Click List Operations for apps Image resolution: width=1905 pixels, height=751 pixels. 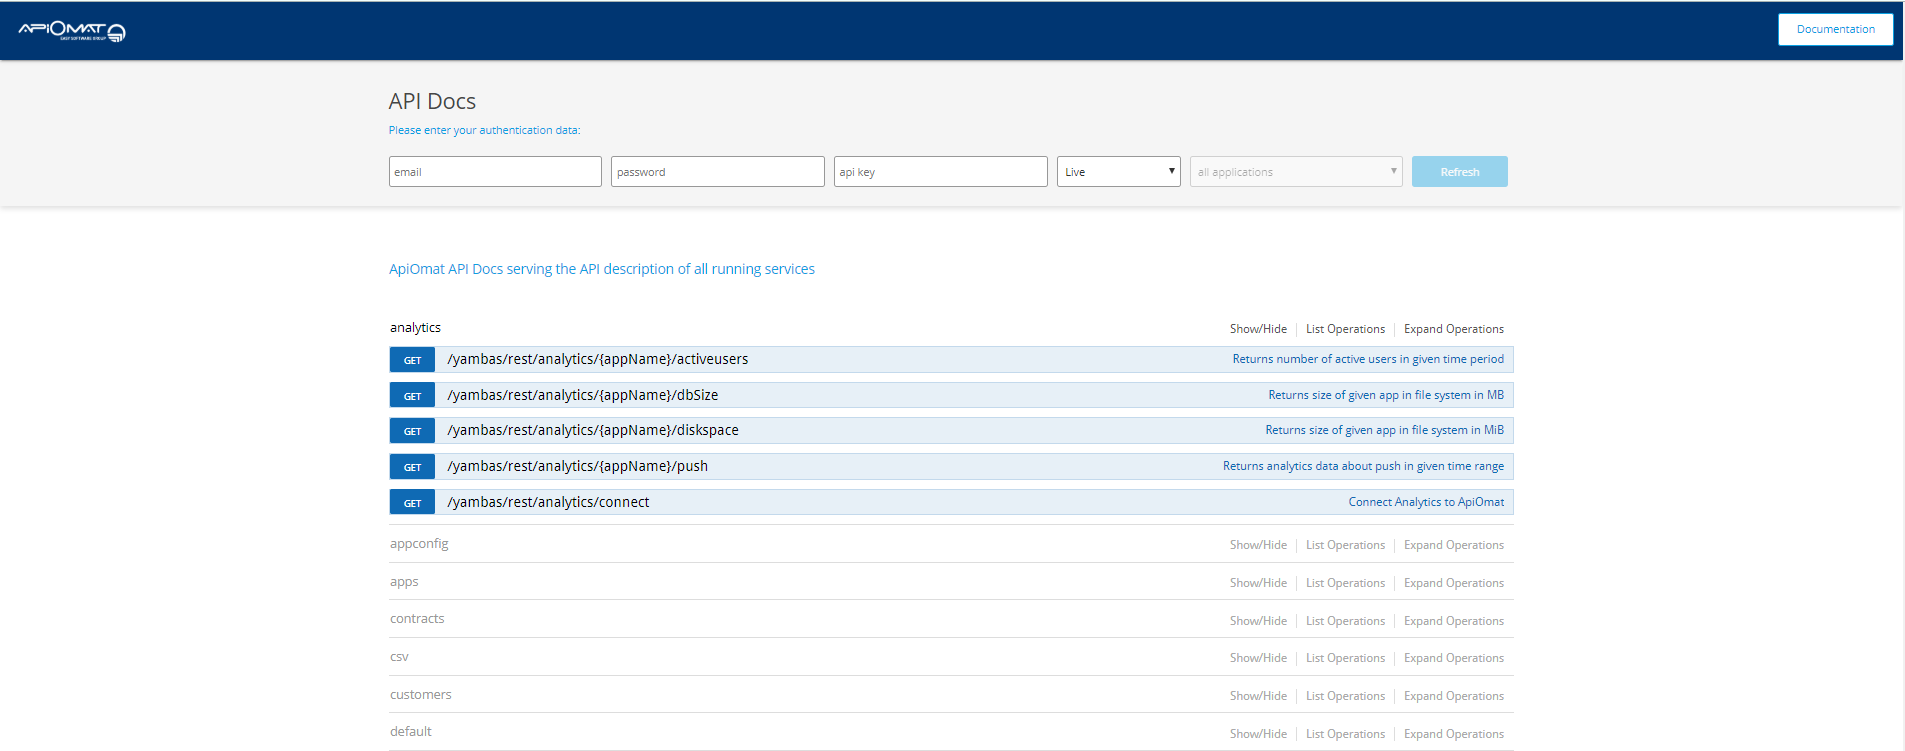(x=1345, y=583)
